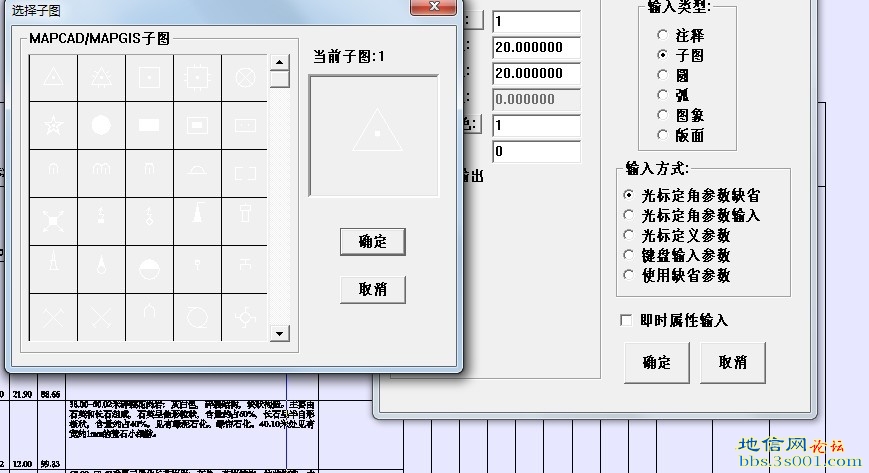Viewport: 869px width, 473px height.
Task: Choose the circle with four outward ticks symbol
Action: click(245, 317)
